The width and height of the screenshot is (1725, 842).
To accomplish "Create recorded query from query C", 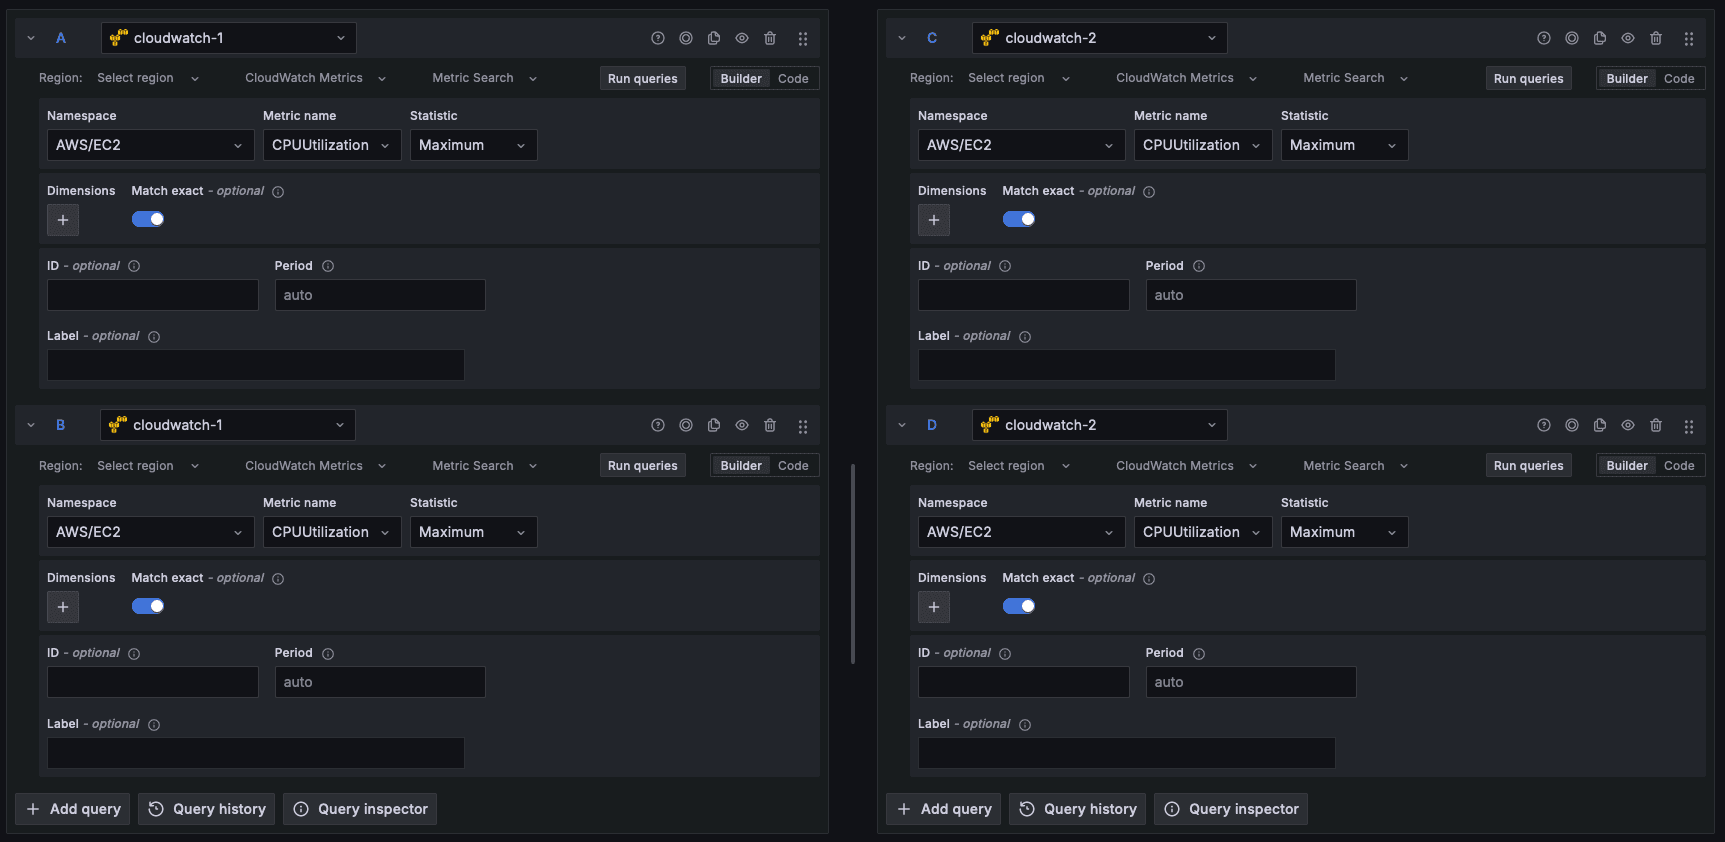I will tap(1572, 38).
